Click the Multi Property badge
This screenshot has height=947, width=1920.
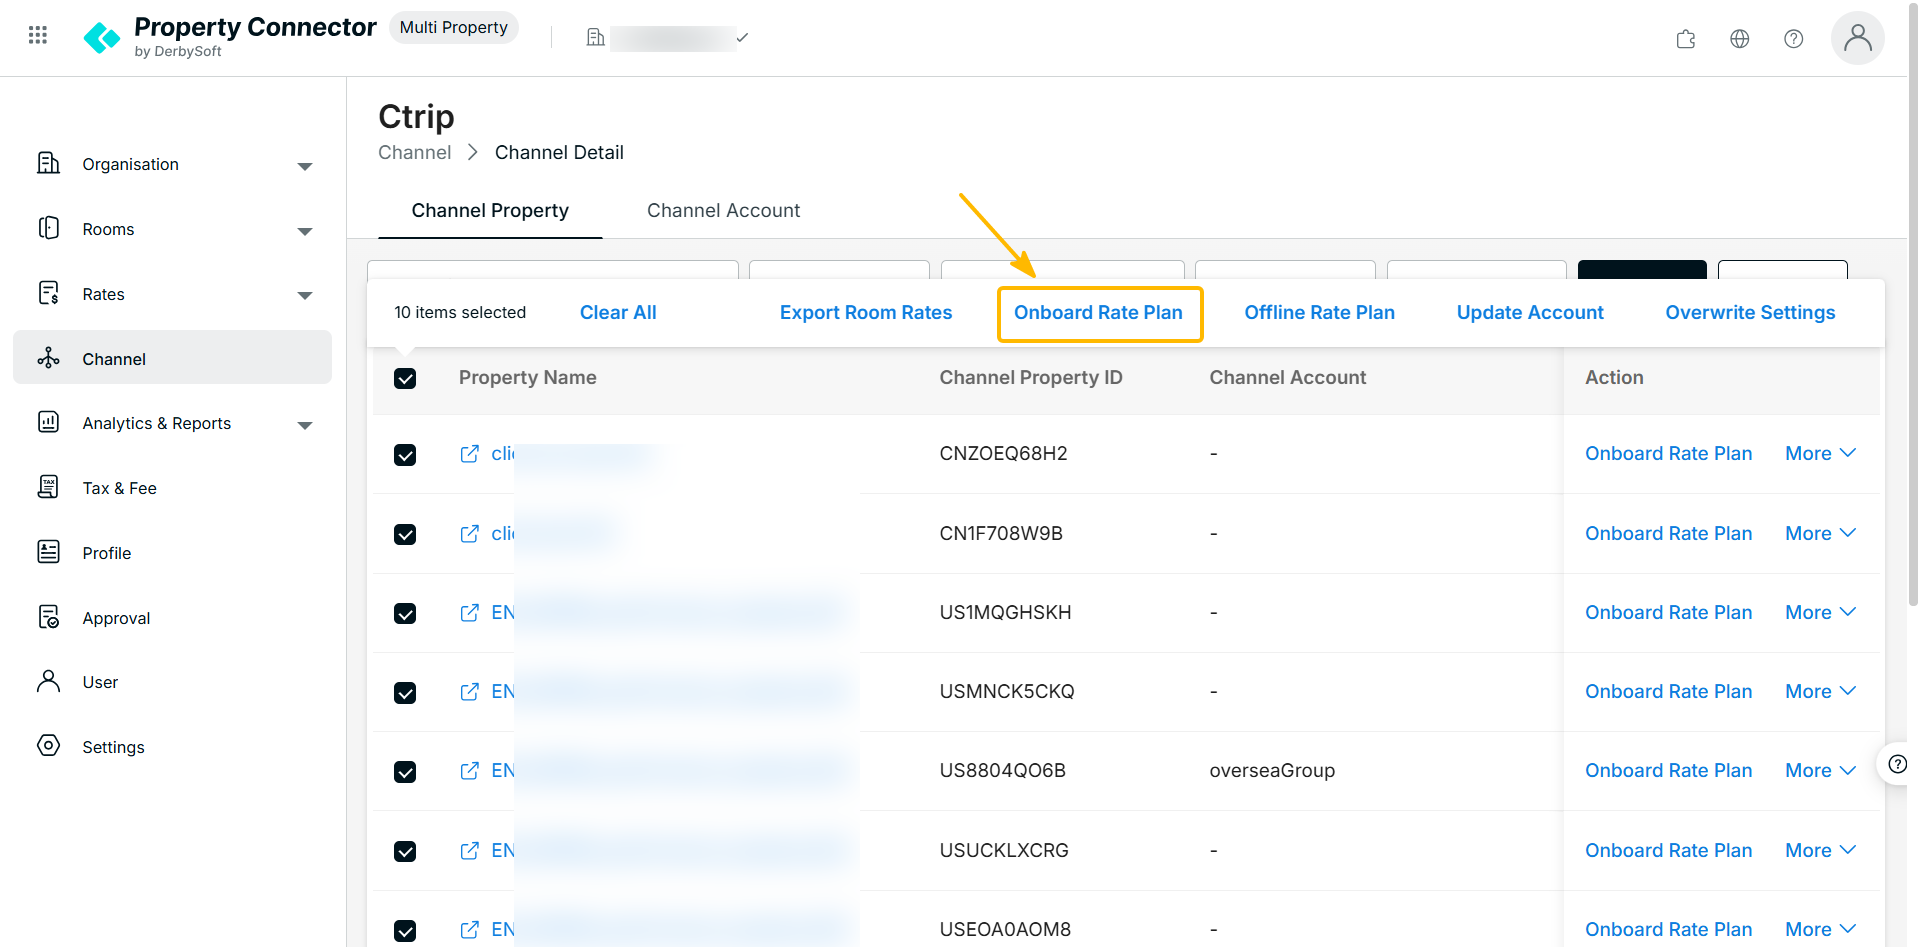454,28
